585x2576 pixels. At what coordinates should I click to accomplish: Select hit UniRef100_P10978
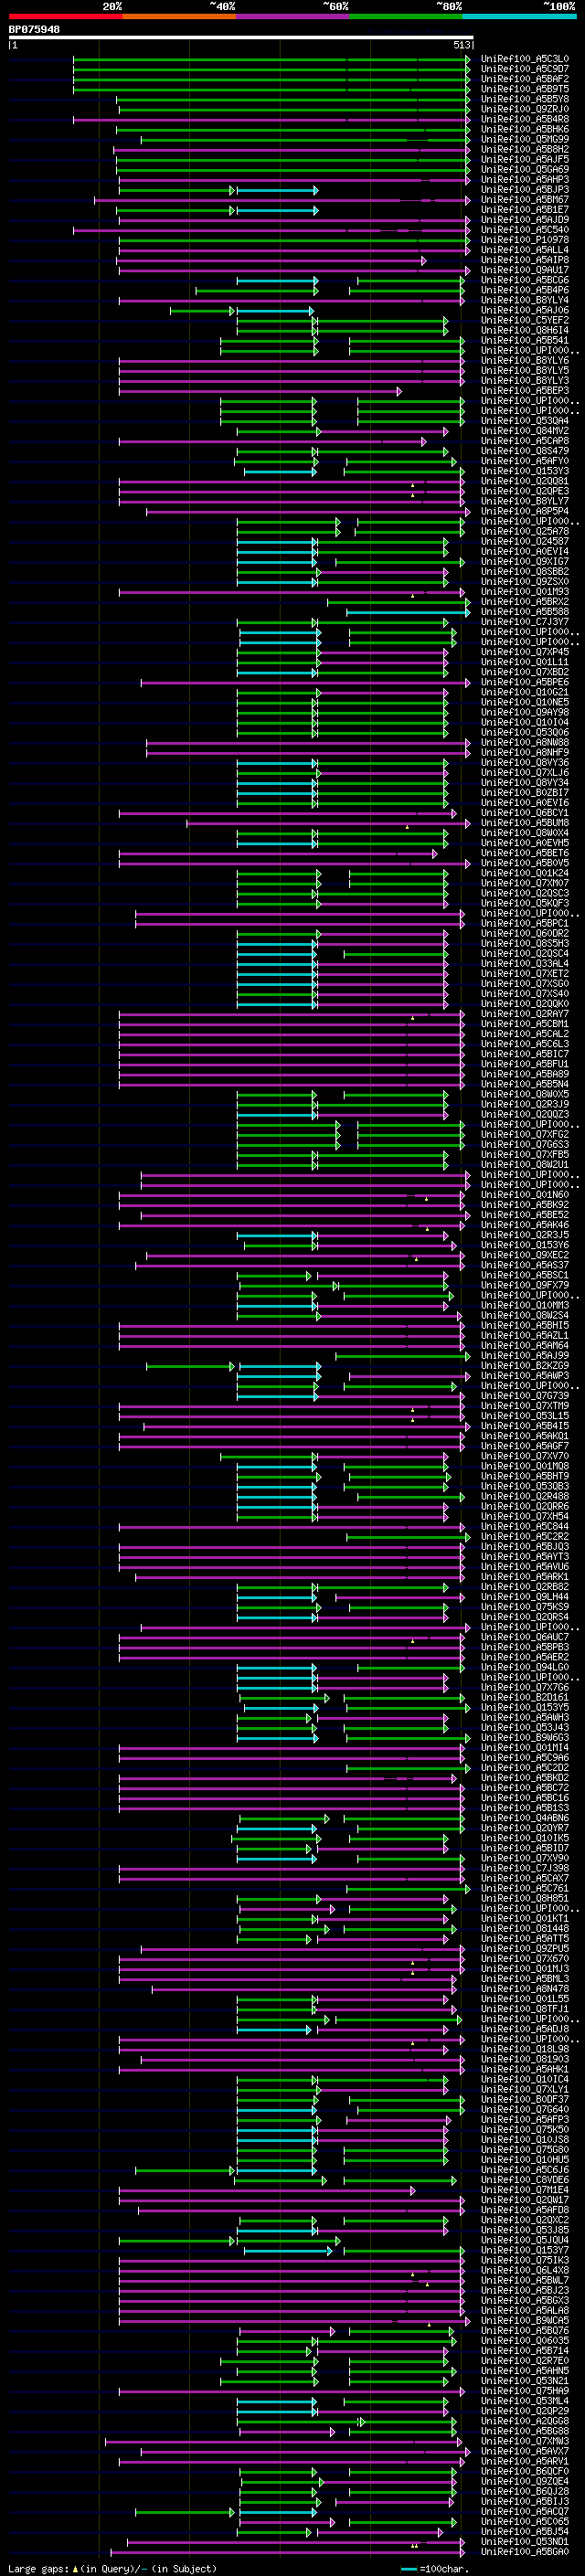tap(525, 240)
